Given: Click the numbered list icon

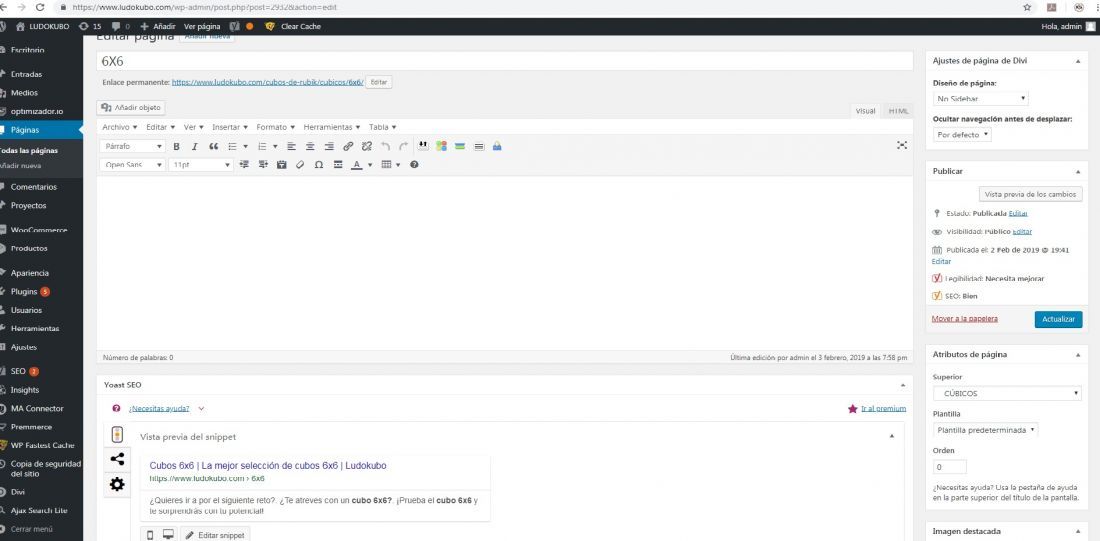Looking at the screenshot, I should coord(262,147).
